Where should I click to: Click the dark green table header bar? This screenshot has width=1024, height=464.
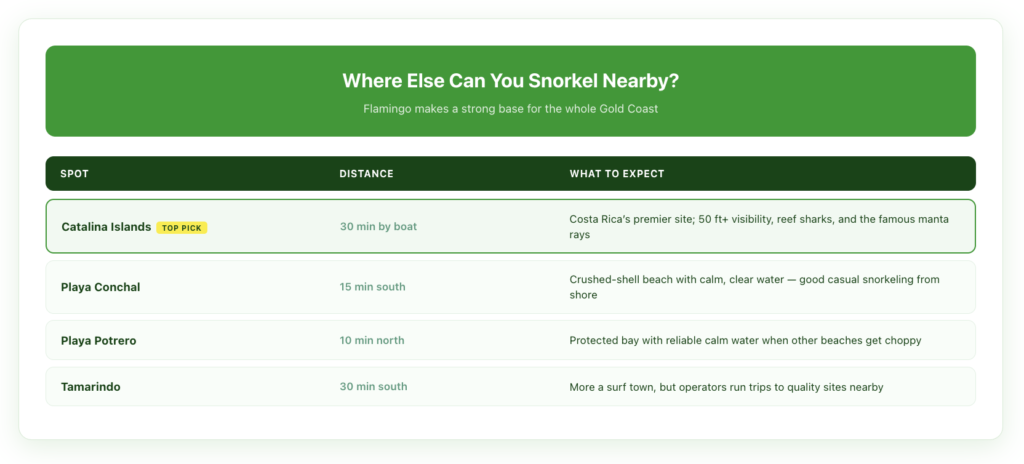(511, 174)
